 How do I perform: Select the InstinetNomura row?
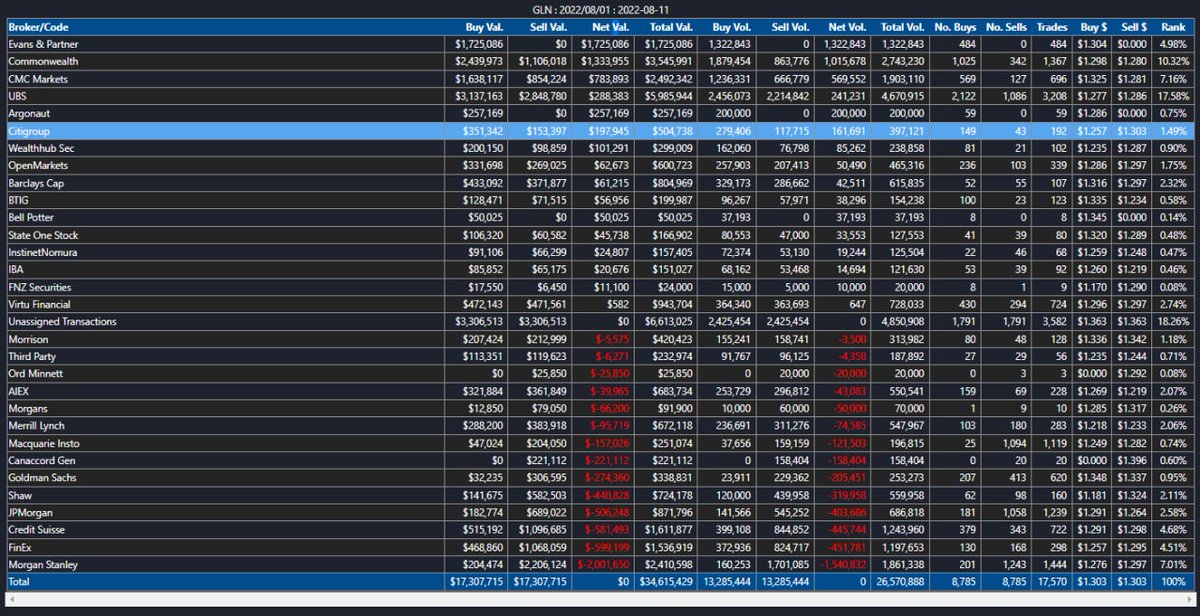[x=598, y=252]
